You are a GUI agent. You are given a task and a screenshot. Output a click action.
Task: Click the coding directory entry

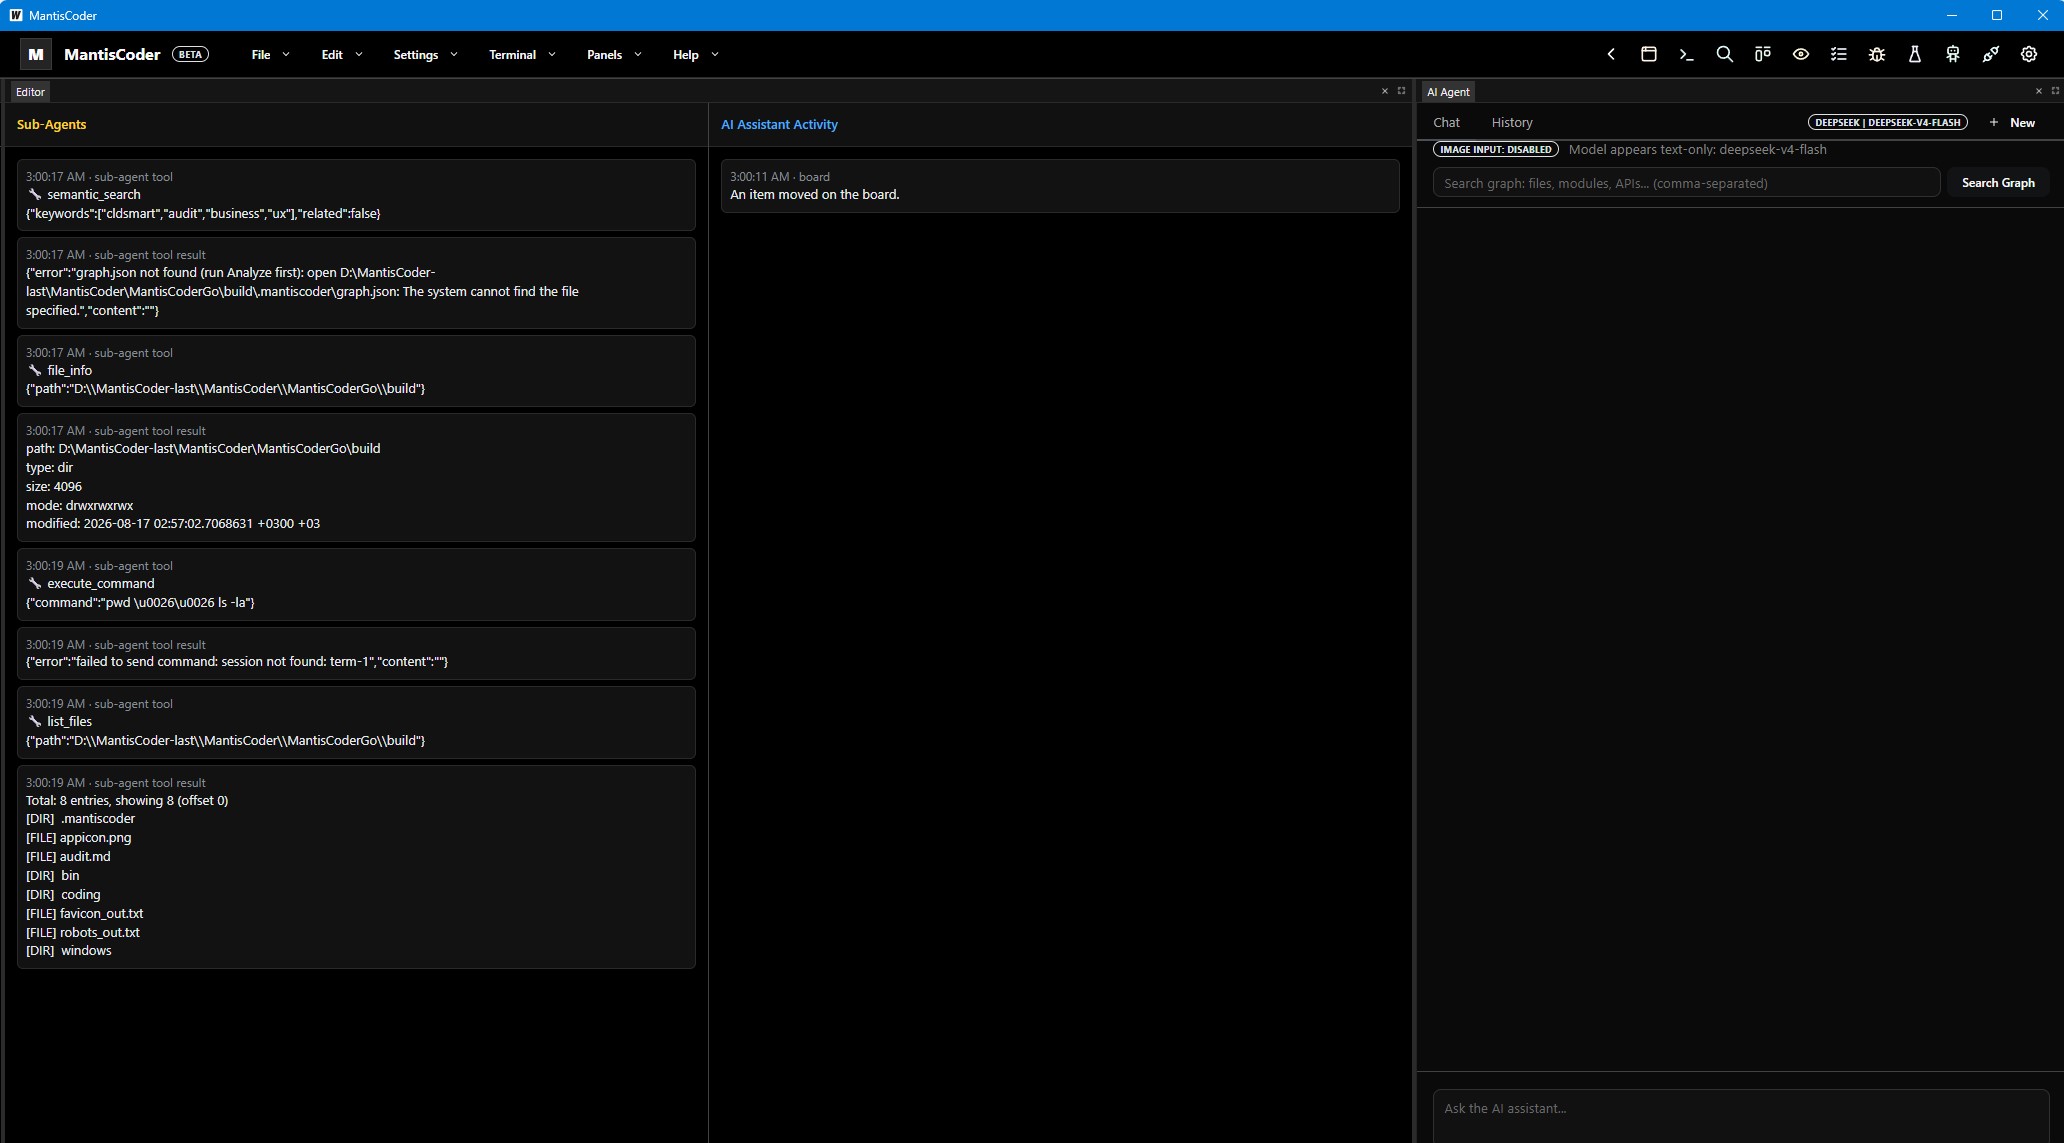pyautogui.click(x=63, y=895)
